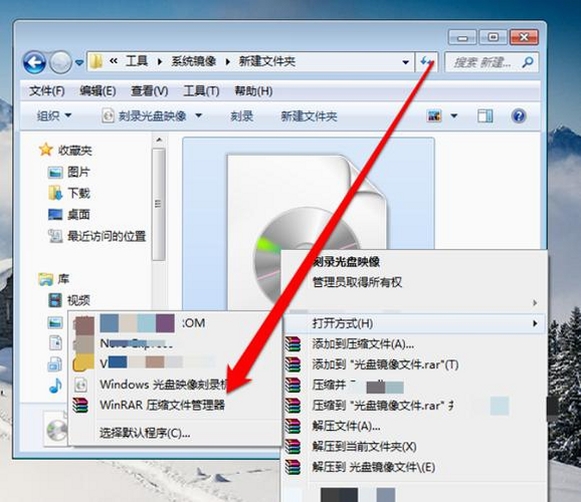Click the 收藏夹 star icon
581x502 pixels.
pyautogui.click(x=46, y=150)
